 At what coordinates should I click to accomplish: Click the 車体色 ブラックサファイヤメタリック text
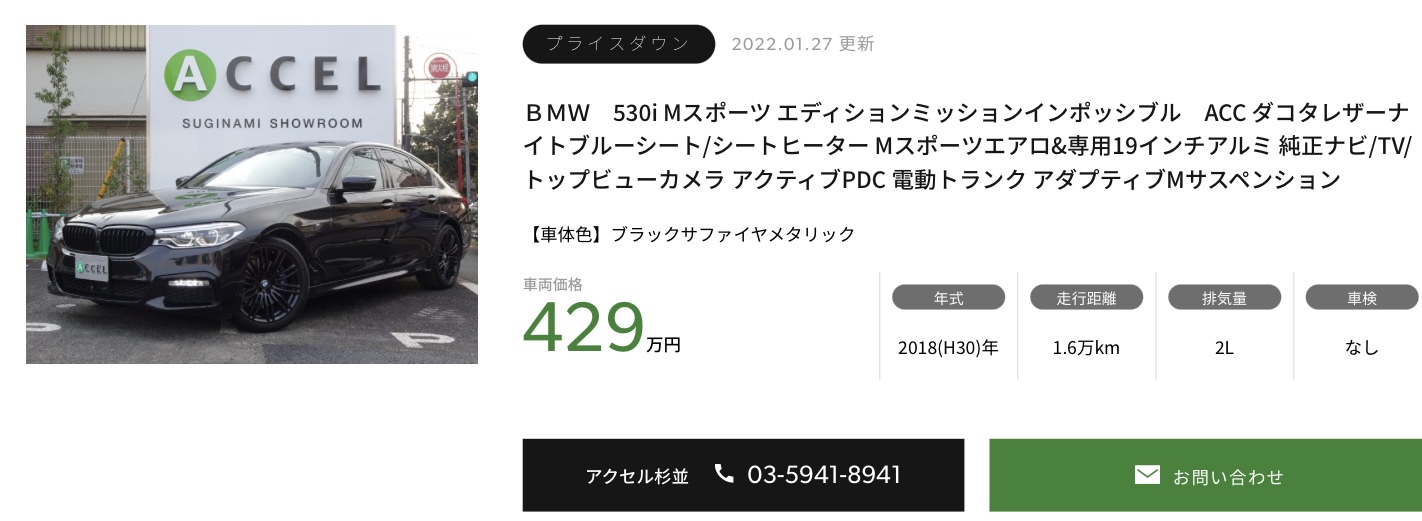pyautogui.click(x=689, y=234)
